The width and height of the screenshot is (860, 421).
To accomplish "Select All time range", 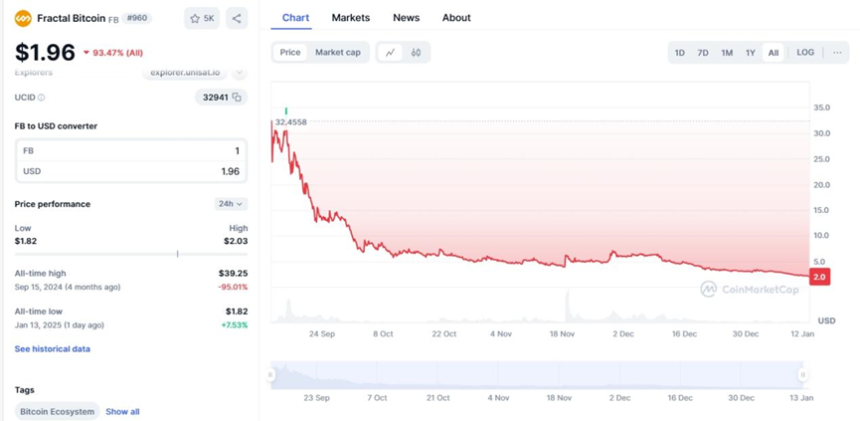I will click(773, 53).
